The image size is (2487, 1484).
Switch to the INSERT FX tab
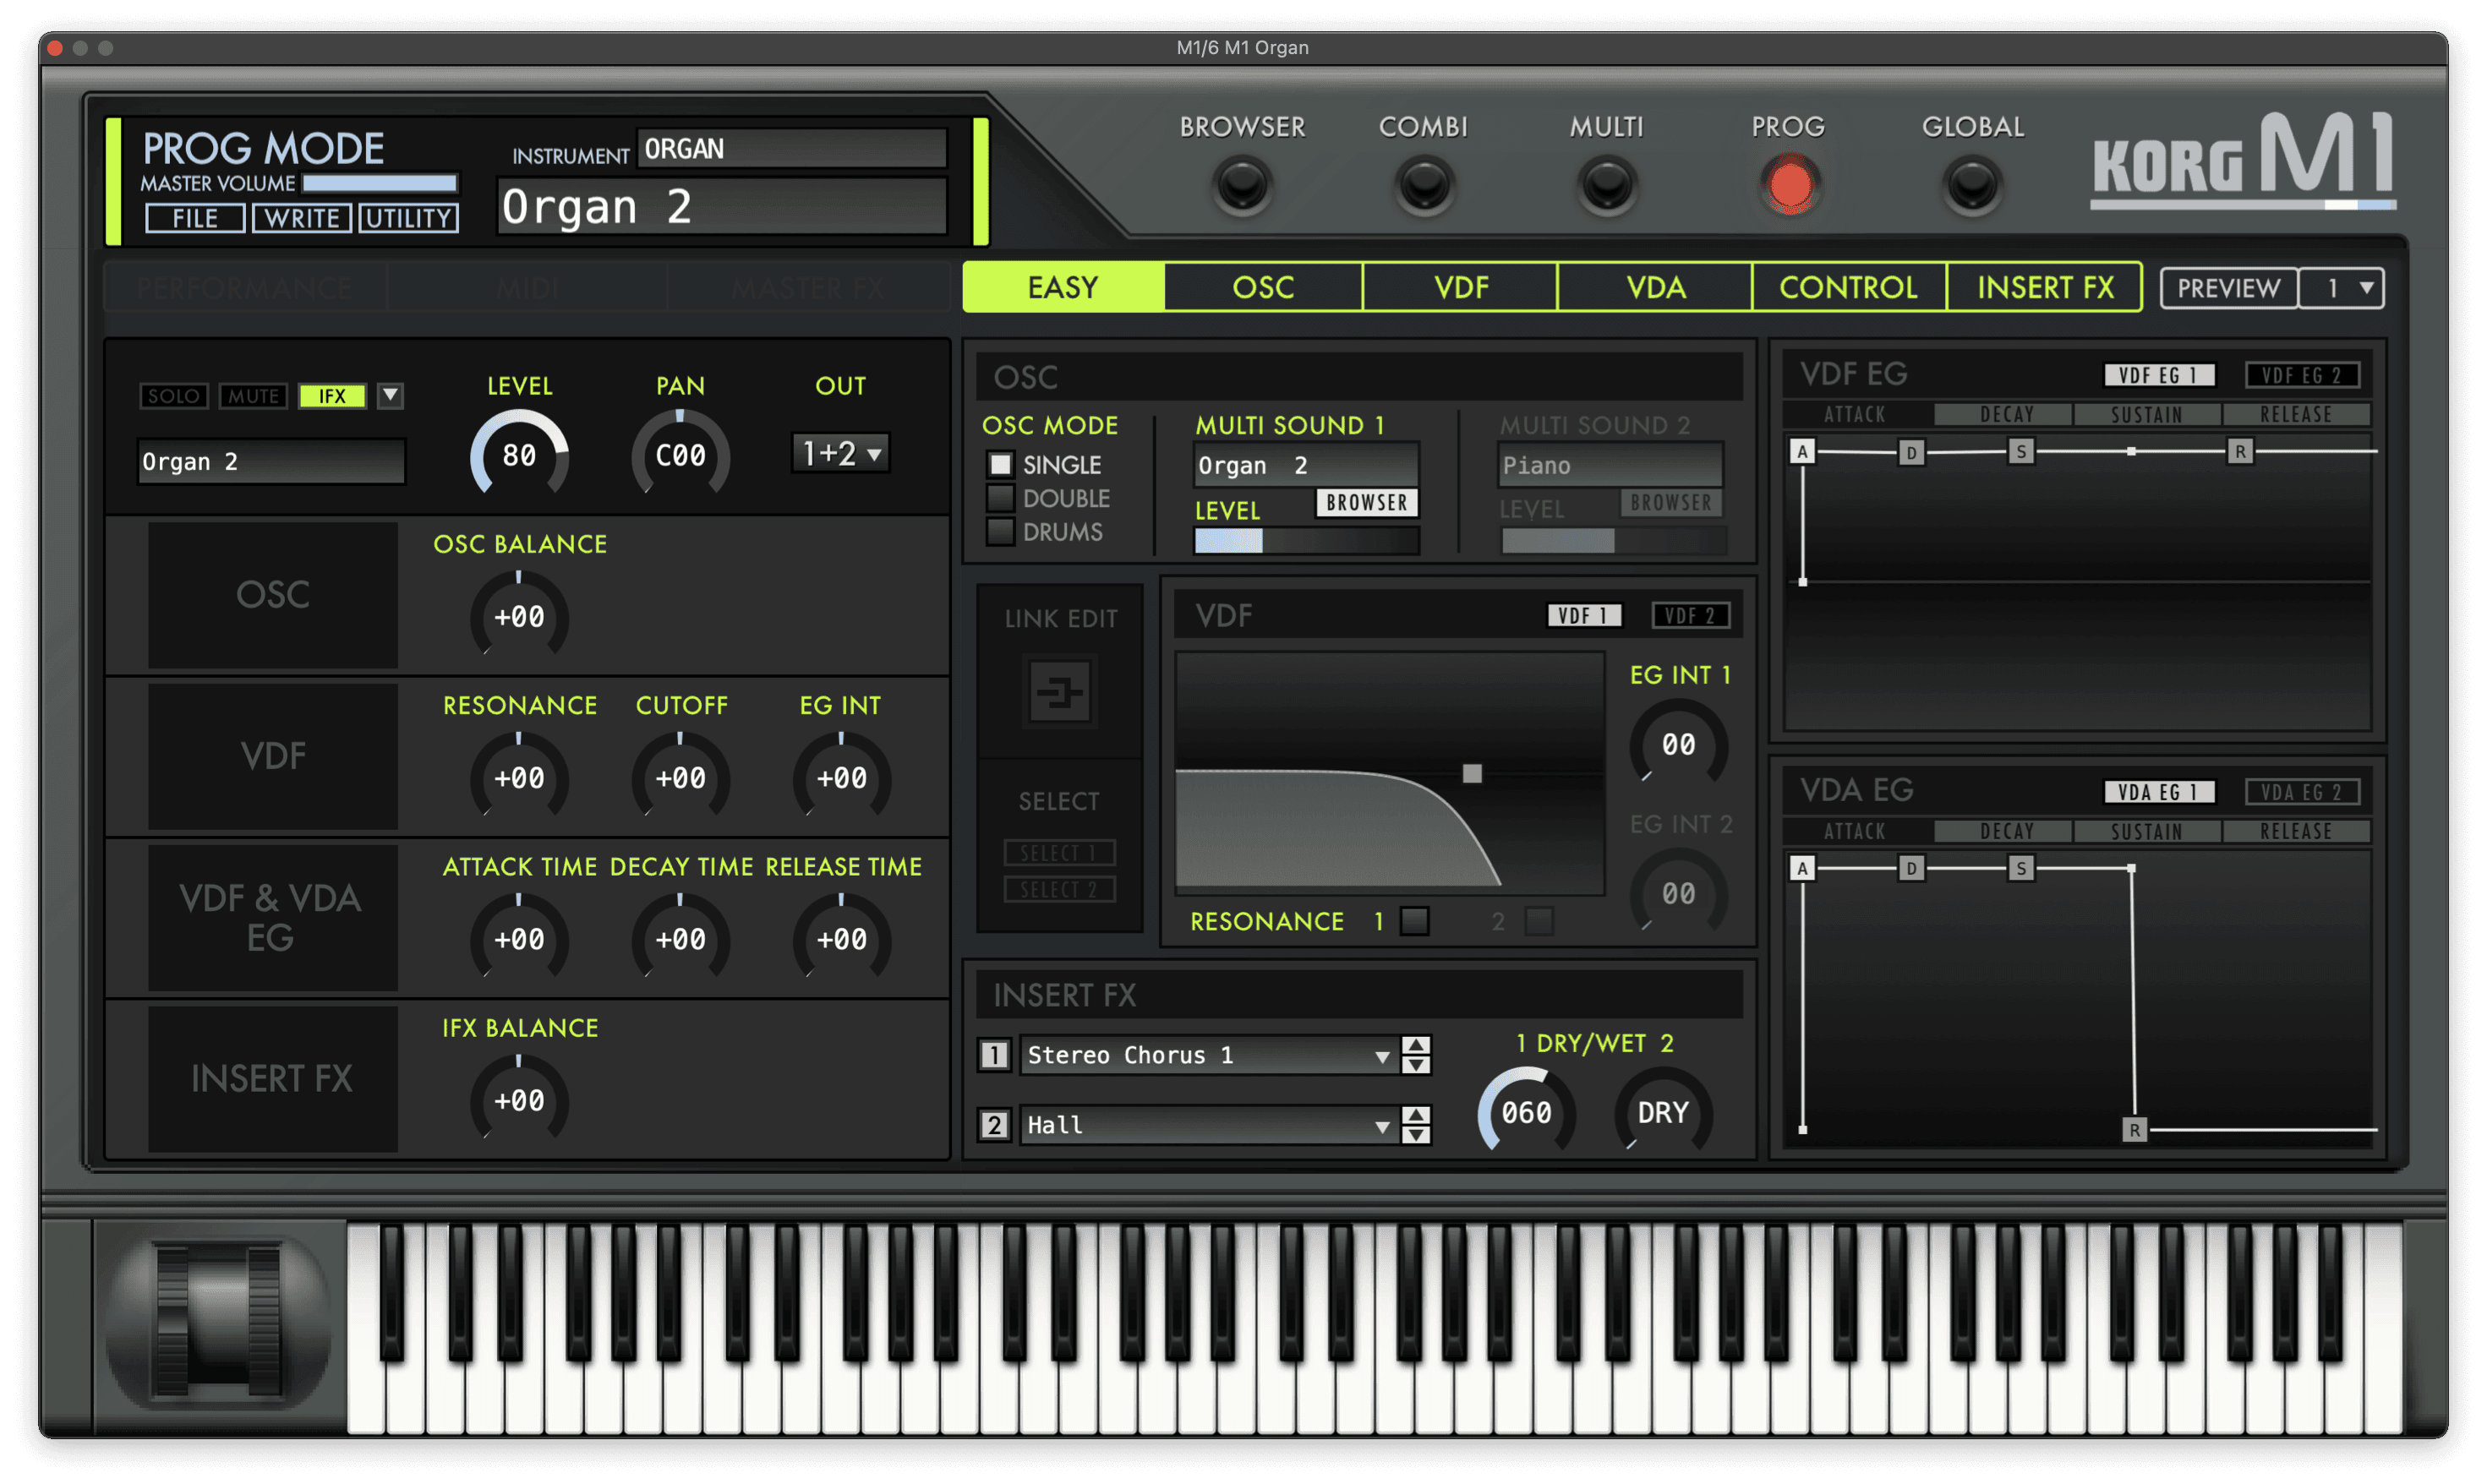(x=2045, y=288)
